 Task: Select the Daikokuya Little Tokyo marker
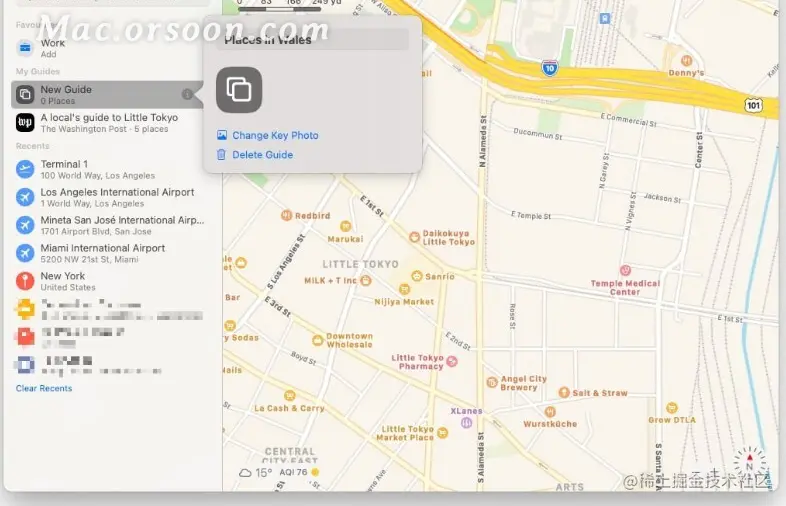415,237
